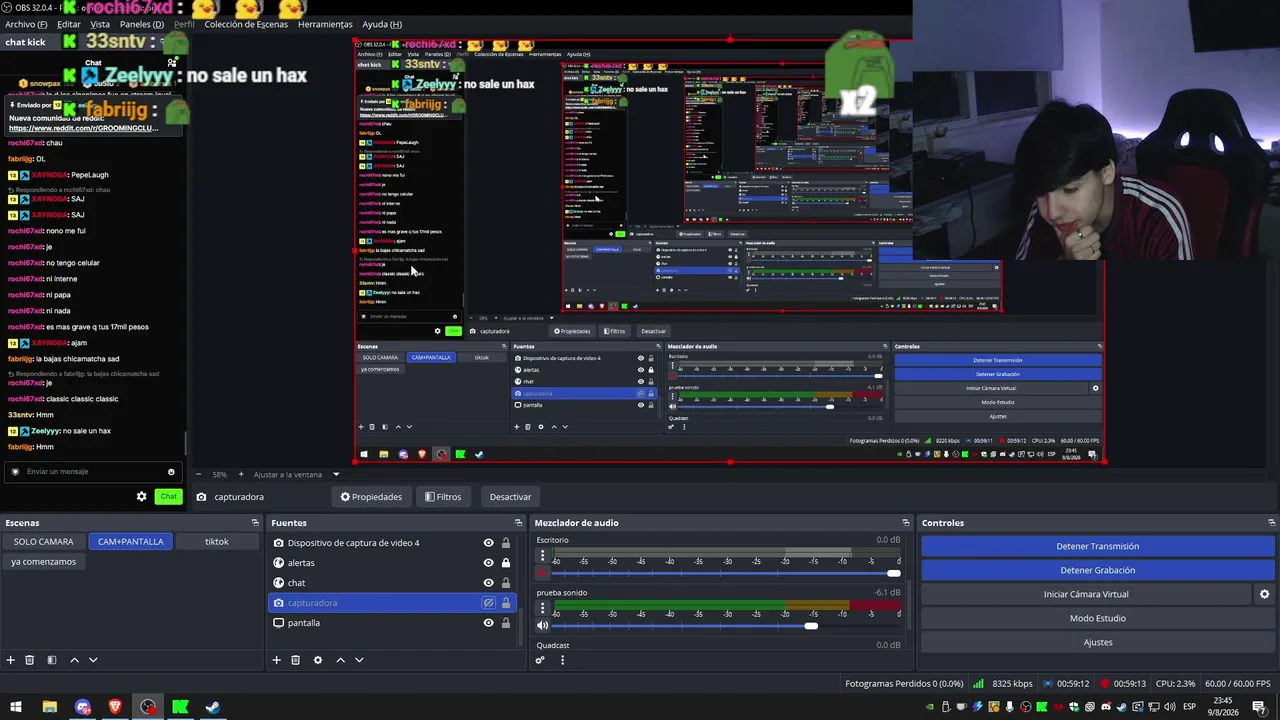Move selected source down
Screen dimensions: 1280x720
(x=359, y=660)
